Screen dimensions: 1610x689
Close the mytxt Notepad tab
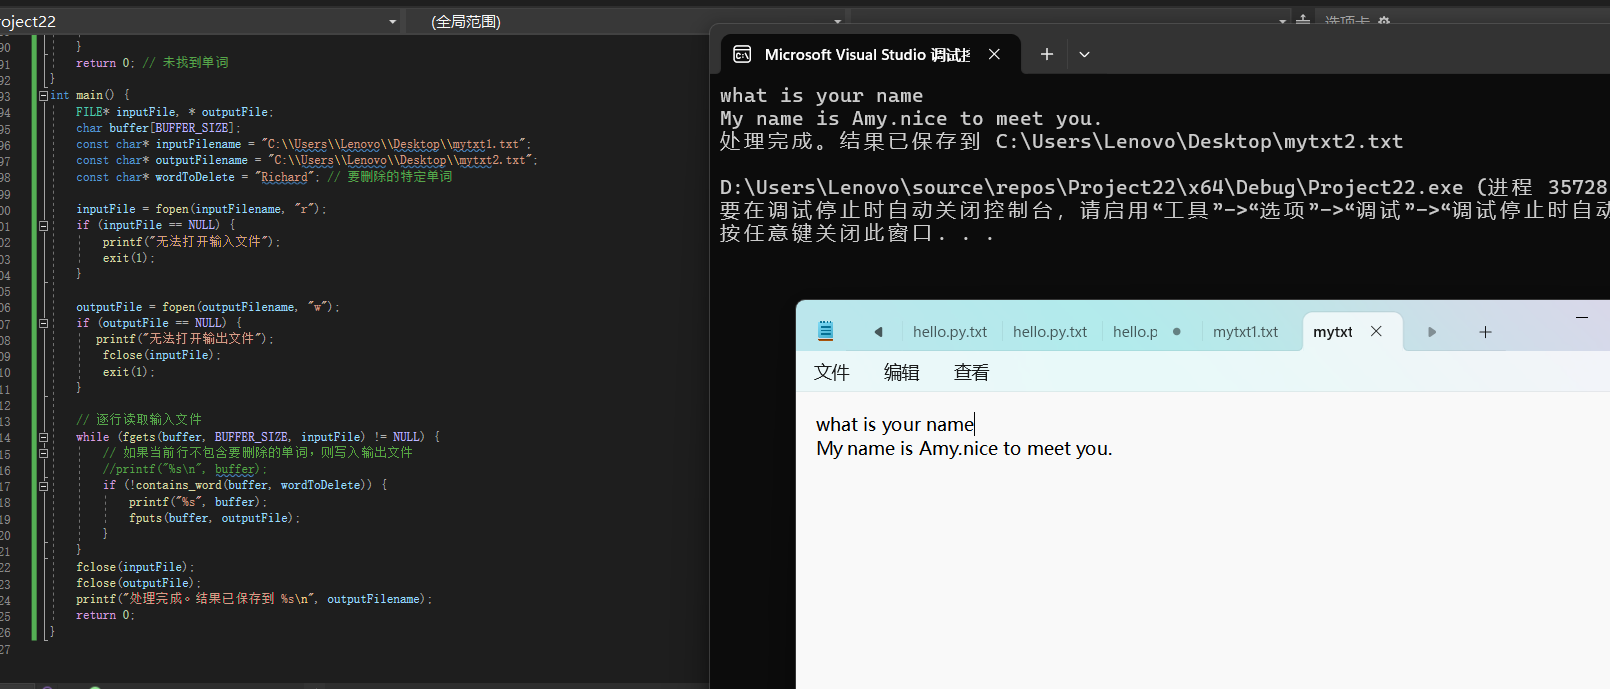(x=1376, y=331)
